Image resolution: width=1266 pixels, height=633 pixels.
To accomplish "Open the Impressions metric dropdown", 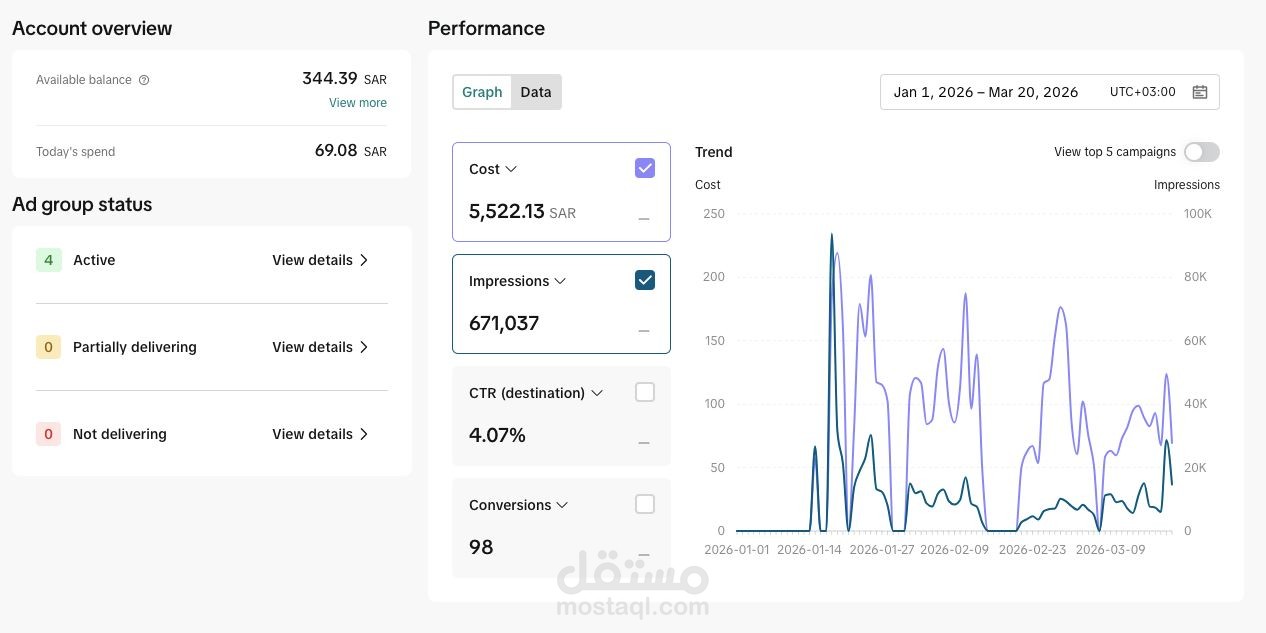I will pyautogui.click(x=560, y=281).
